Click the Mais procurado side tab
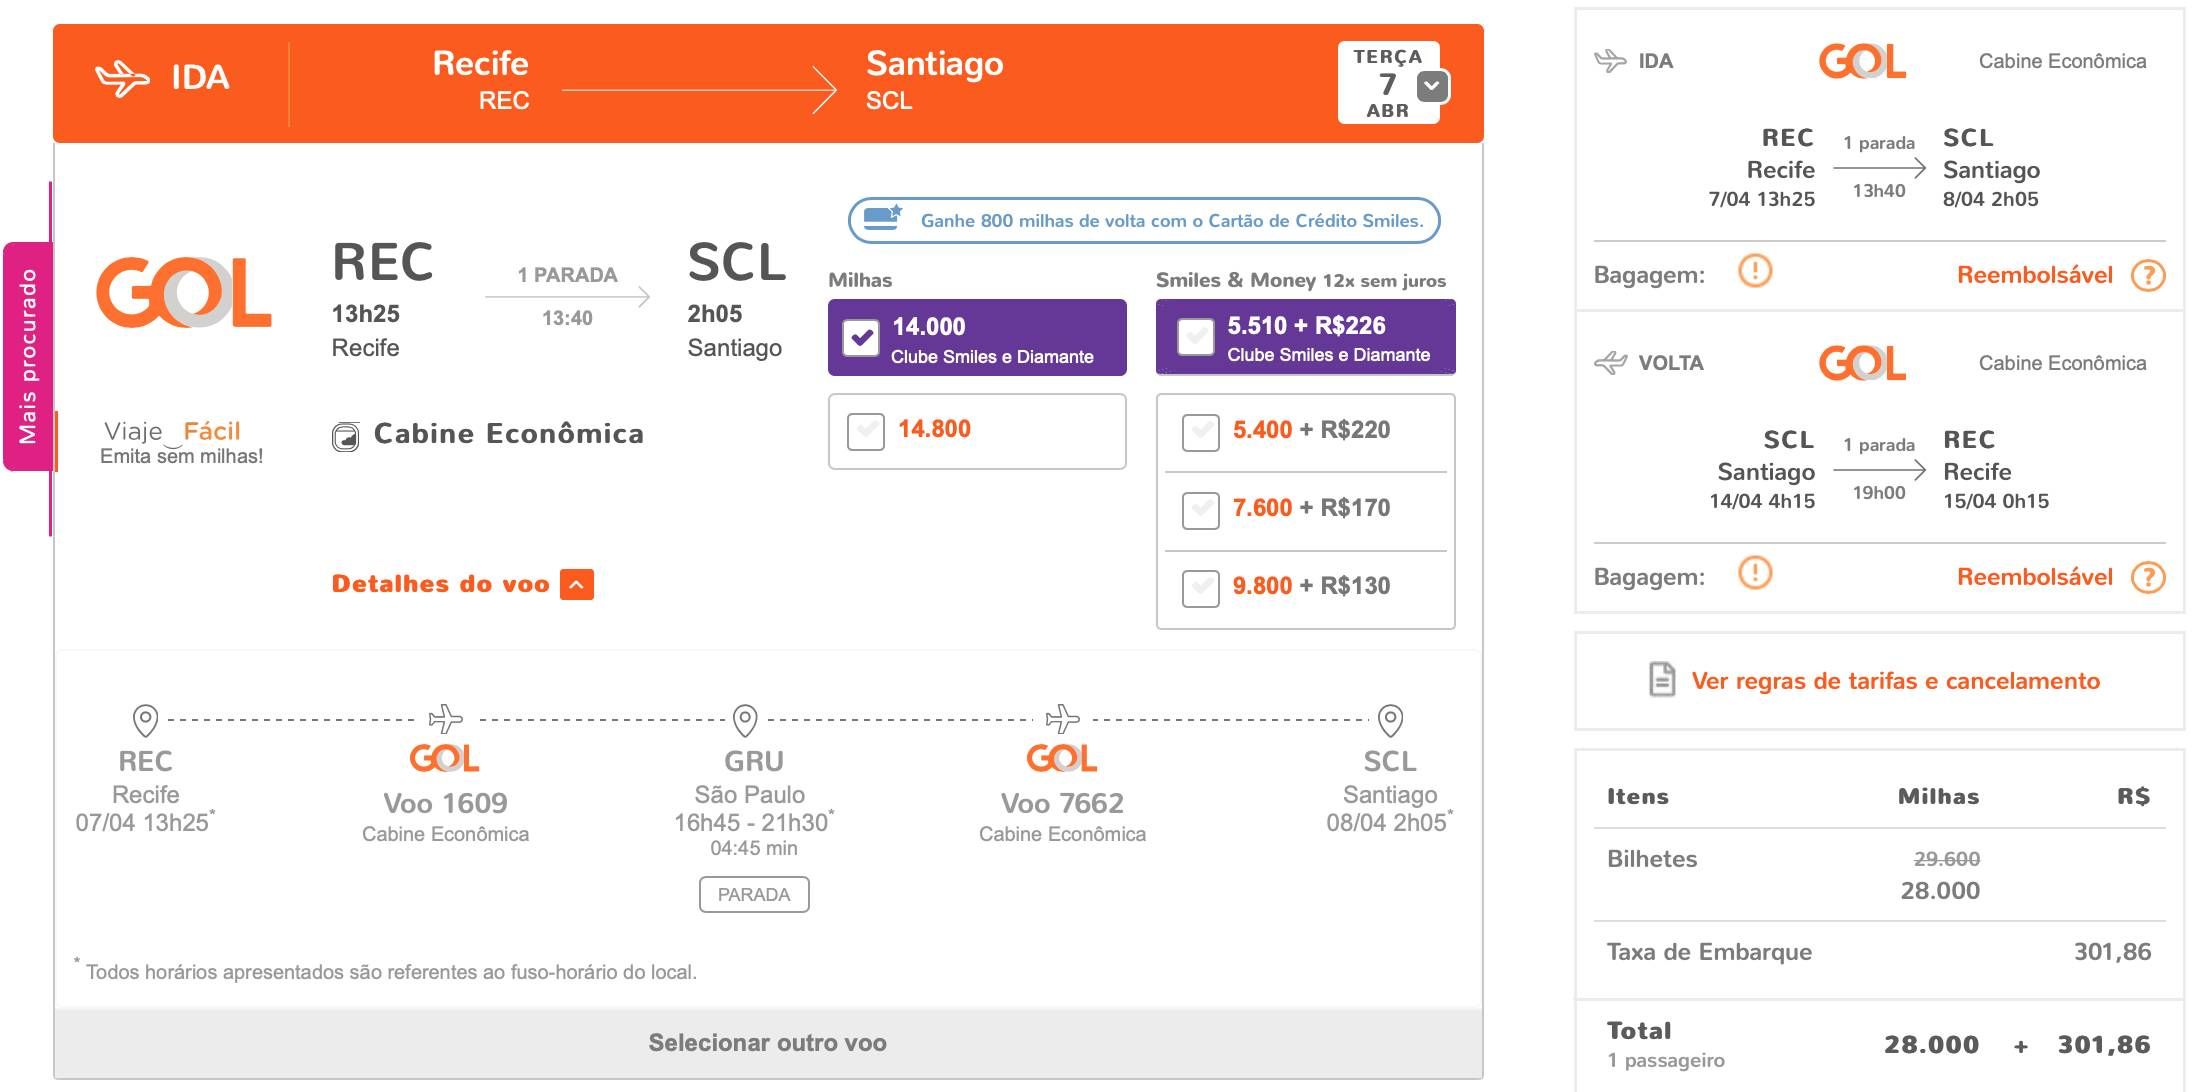 point(28,356)
